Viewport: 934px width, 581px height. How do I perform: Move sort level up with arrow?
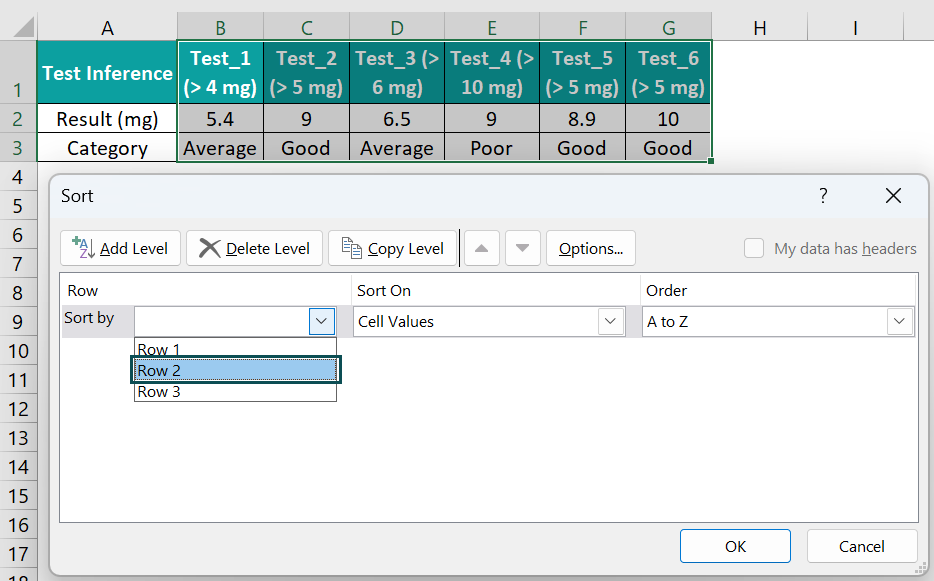[x=481, y=248]
